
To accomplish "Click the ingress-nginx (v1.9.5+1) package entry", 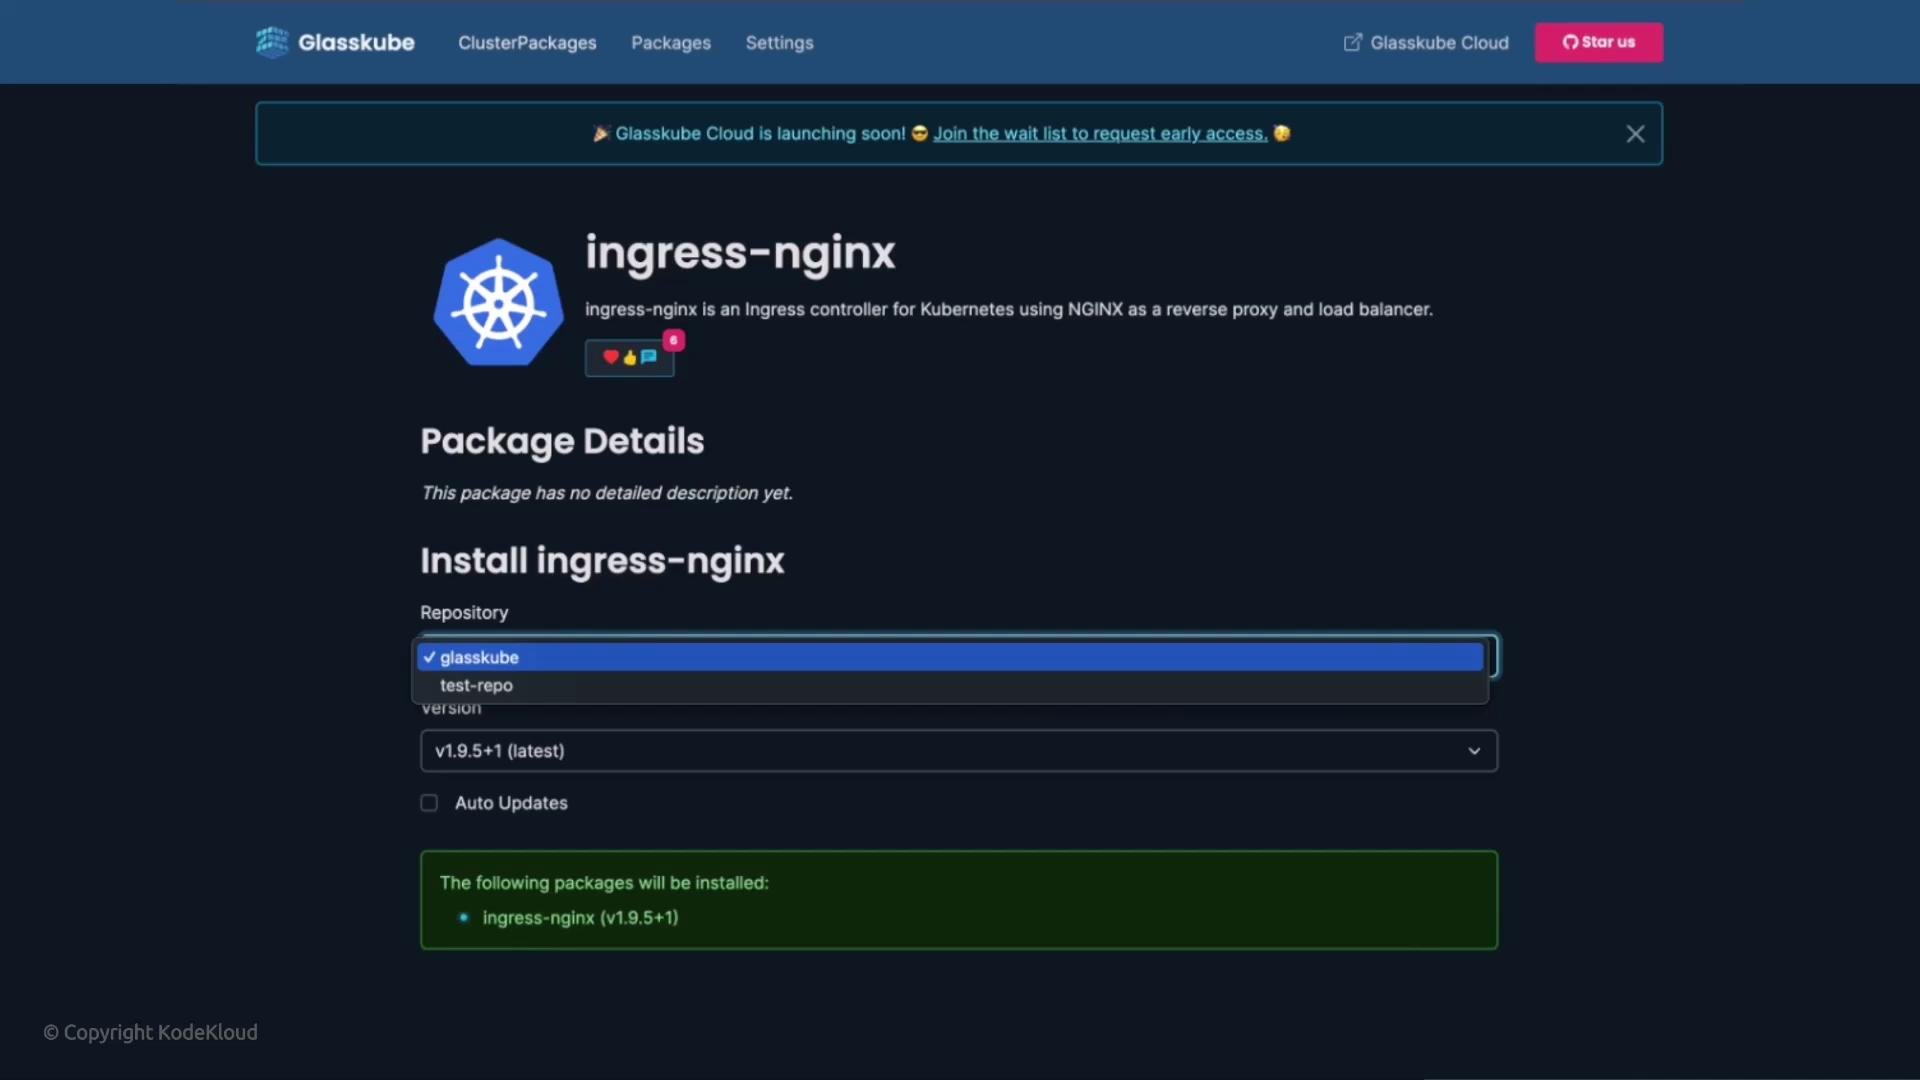I will [x=580, y=918].
